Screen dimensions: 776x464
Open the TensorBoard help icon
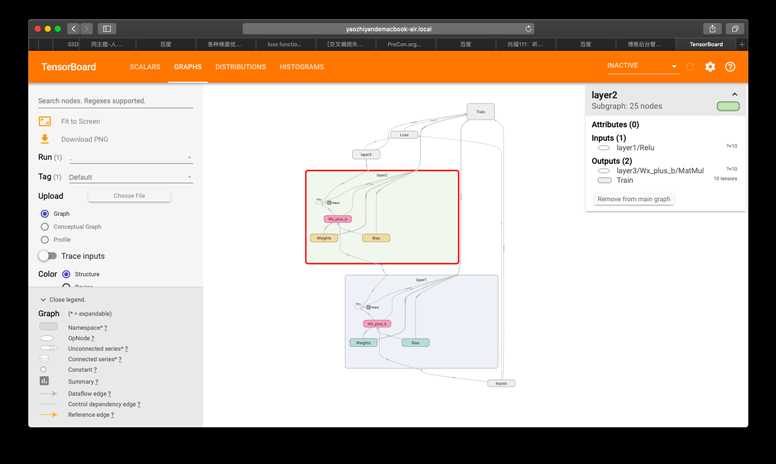click(x=730, y=67)
